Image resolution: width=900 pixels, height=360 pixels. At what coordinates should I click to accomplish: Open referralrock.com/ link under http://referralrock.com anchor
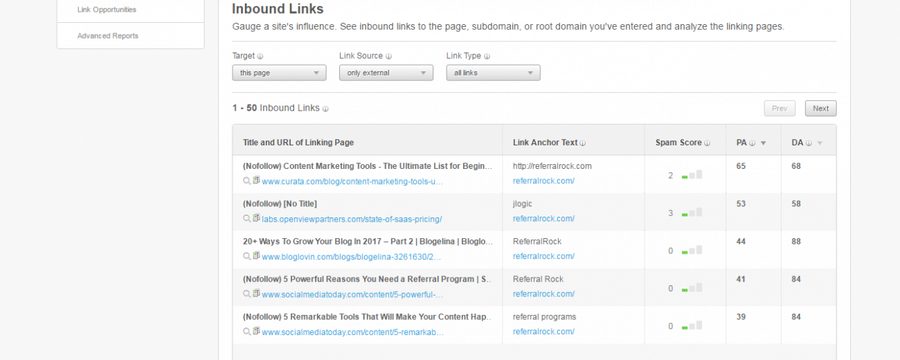tap(544, 181)
